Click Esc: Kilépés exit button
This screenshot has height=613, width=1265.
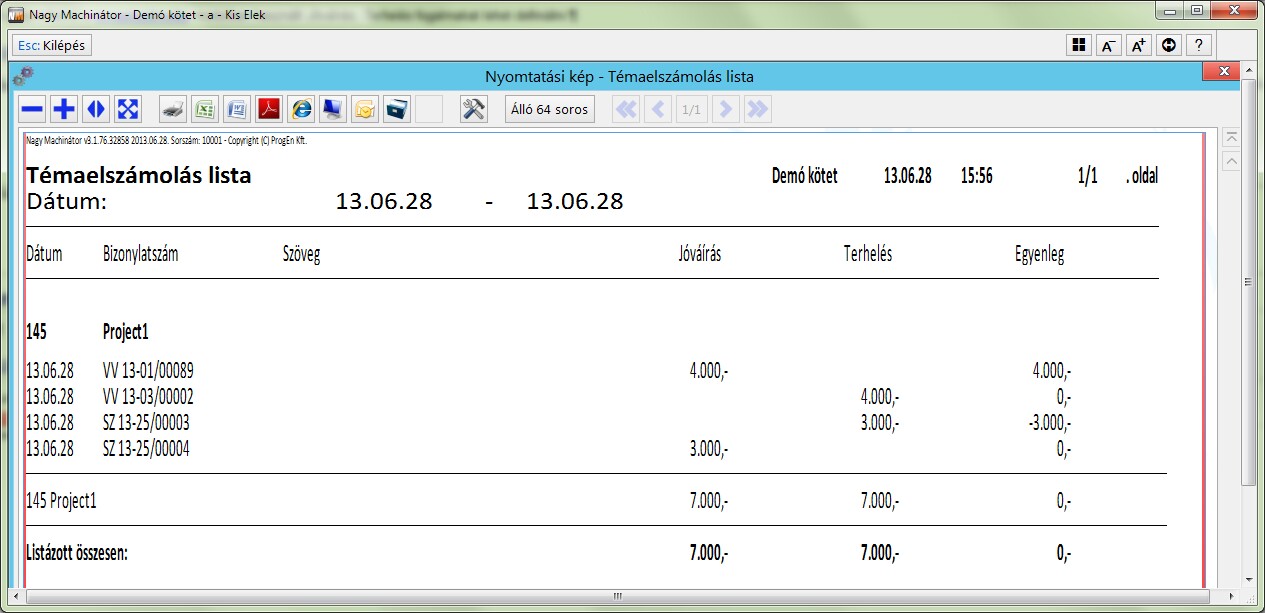52,45
